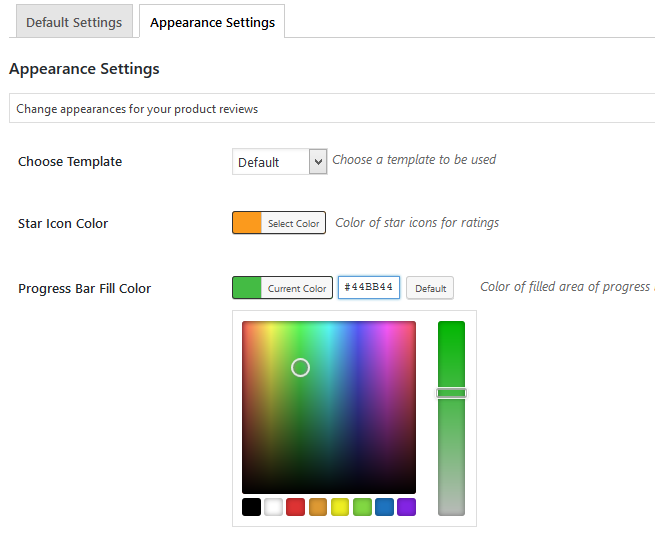Choose the yellow palette swatch
Viewport: 655px width, 543px height.
coord(340,507)
